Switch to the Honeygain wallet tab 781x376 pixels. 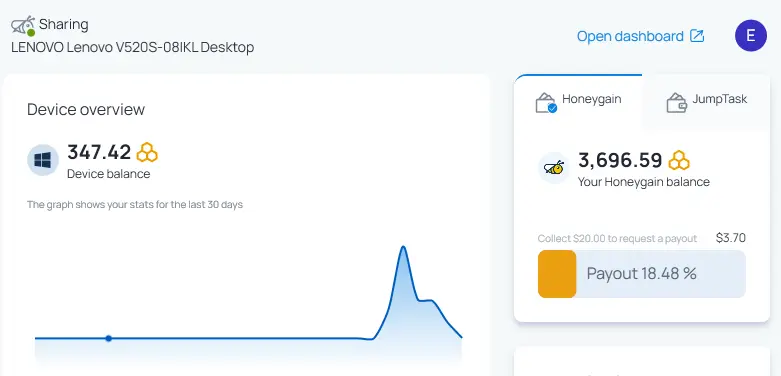pyautogui.click(x=578, y=103)
